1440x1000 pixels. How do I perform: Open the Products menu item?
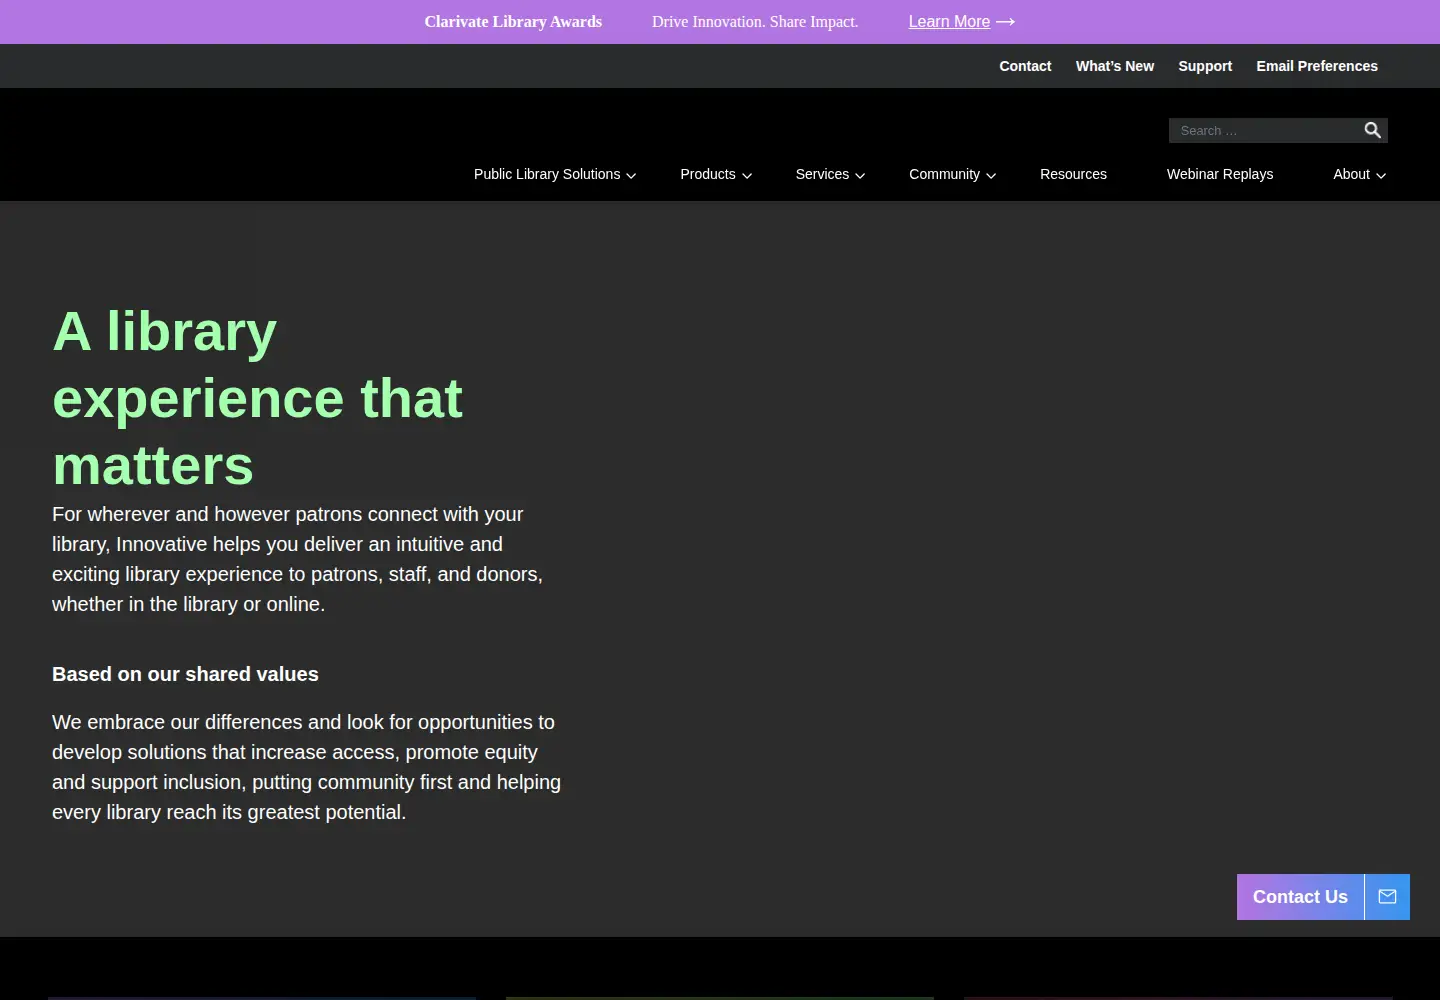click(708, 174)
